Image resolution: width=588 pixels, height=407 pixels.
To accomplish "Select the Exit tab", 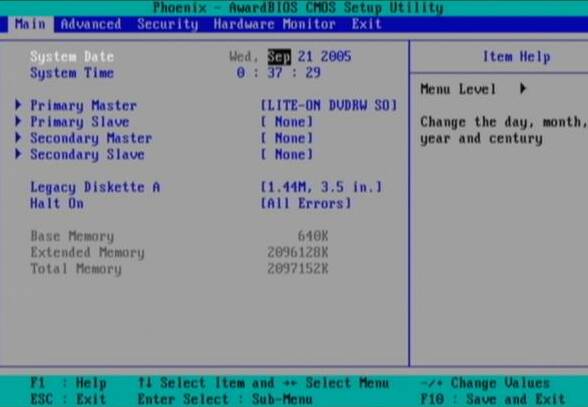I will [366, 24].
